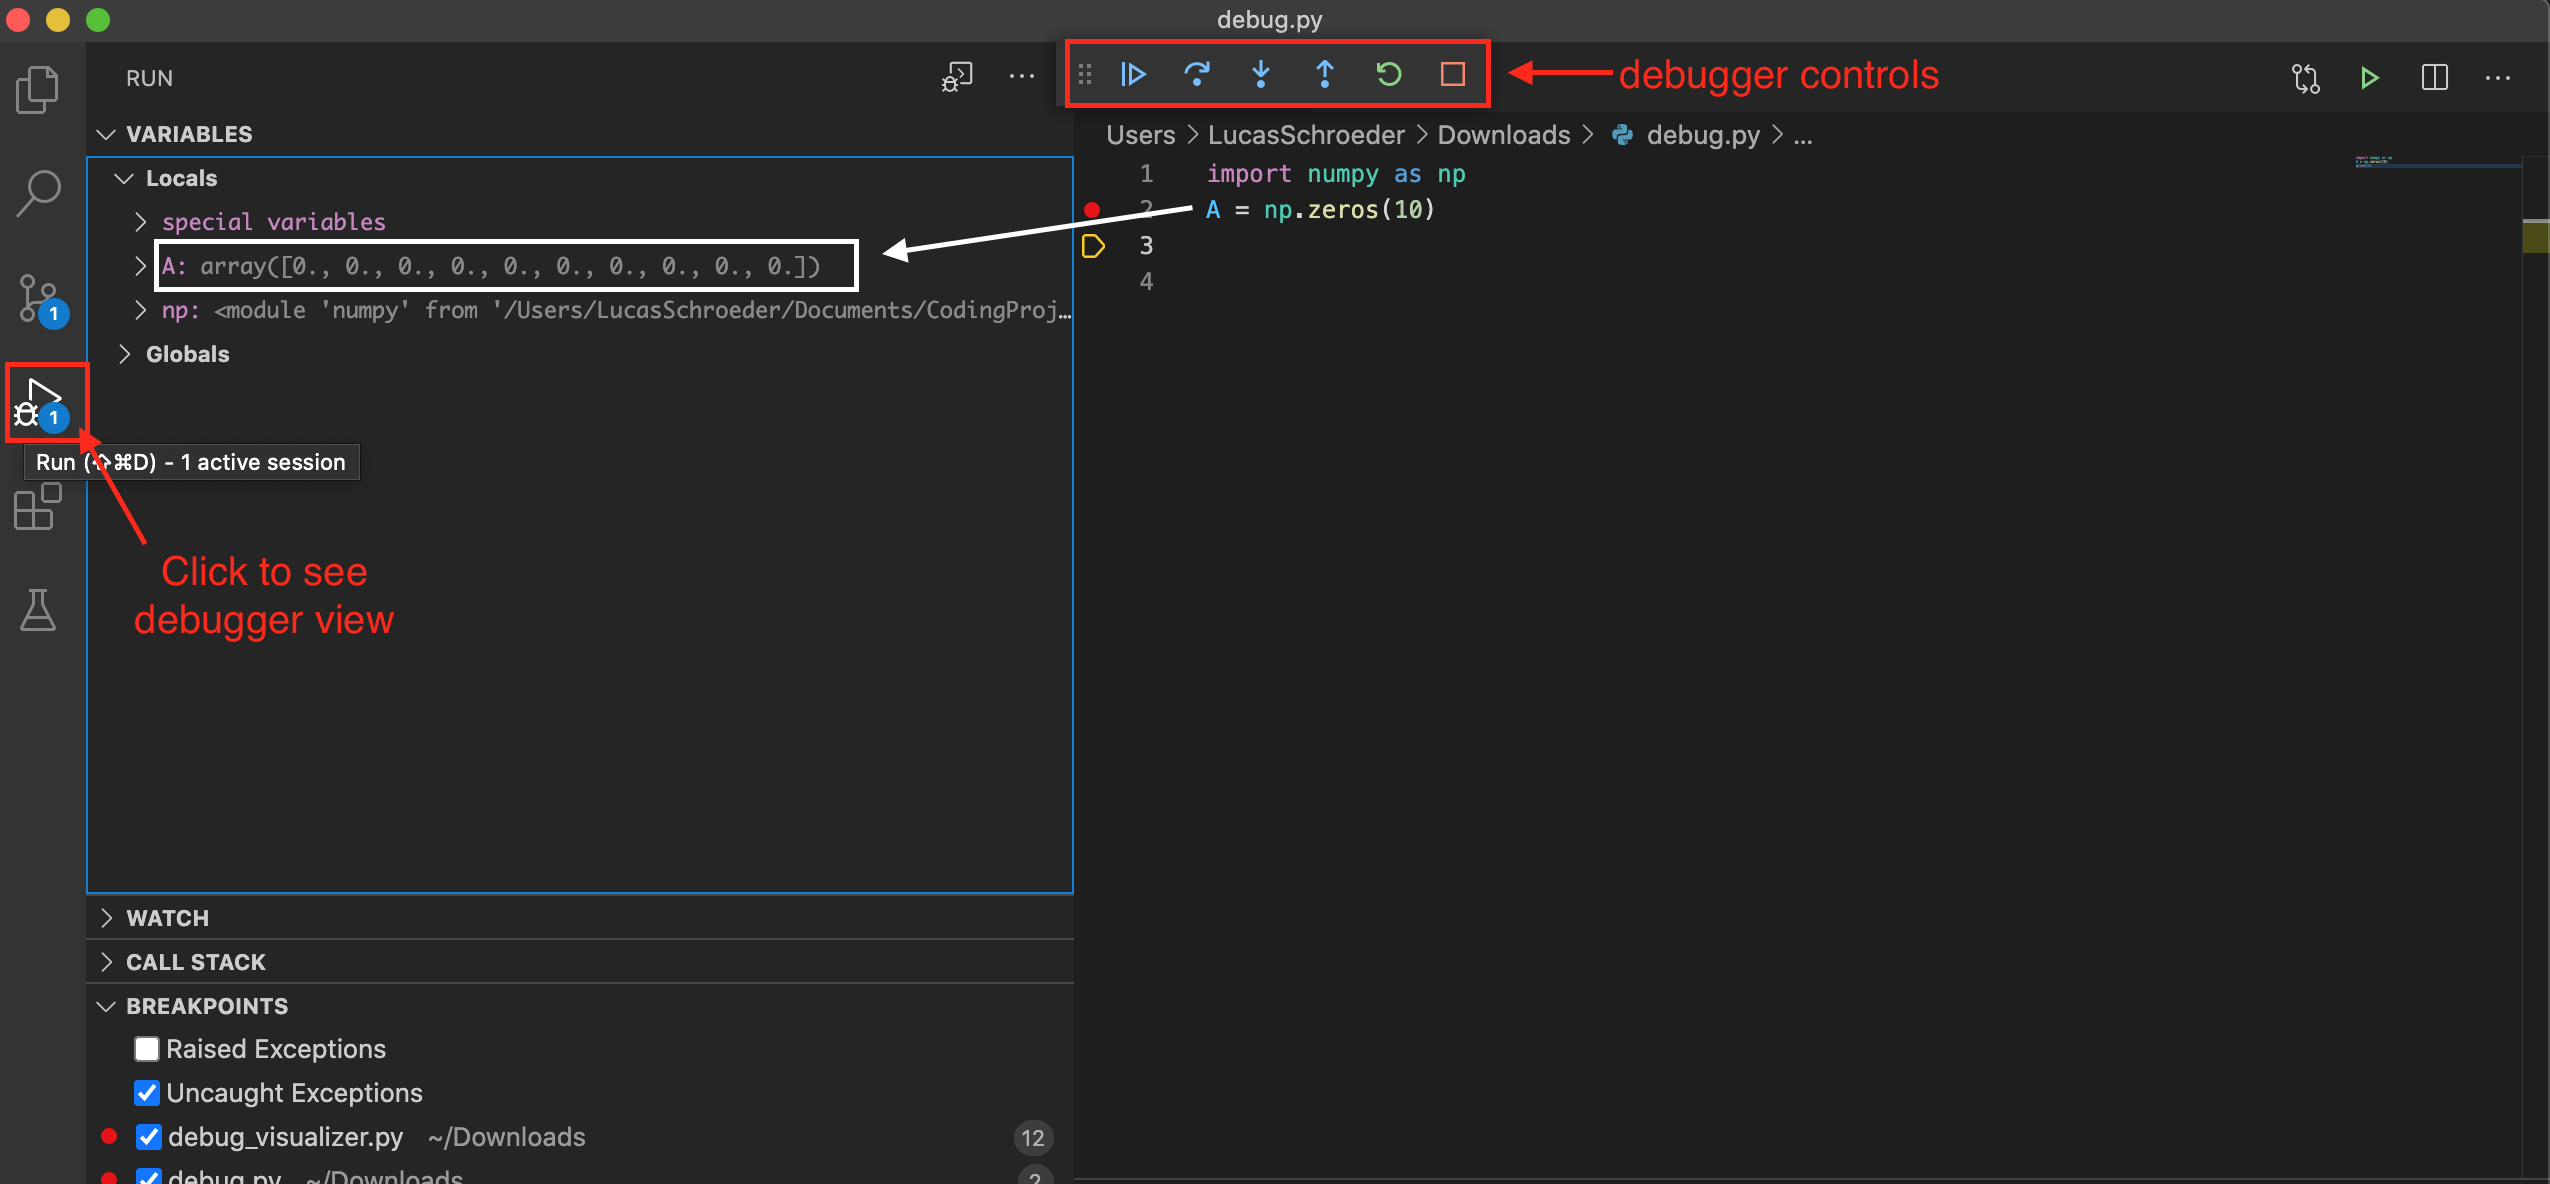Disable the Uncaught Exceptions checkbox
Screen dimensions: 2550x1184
pyautogui.click(x=147, y=1092)
